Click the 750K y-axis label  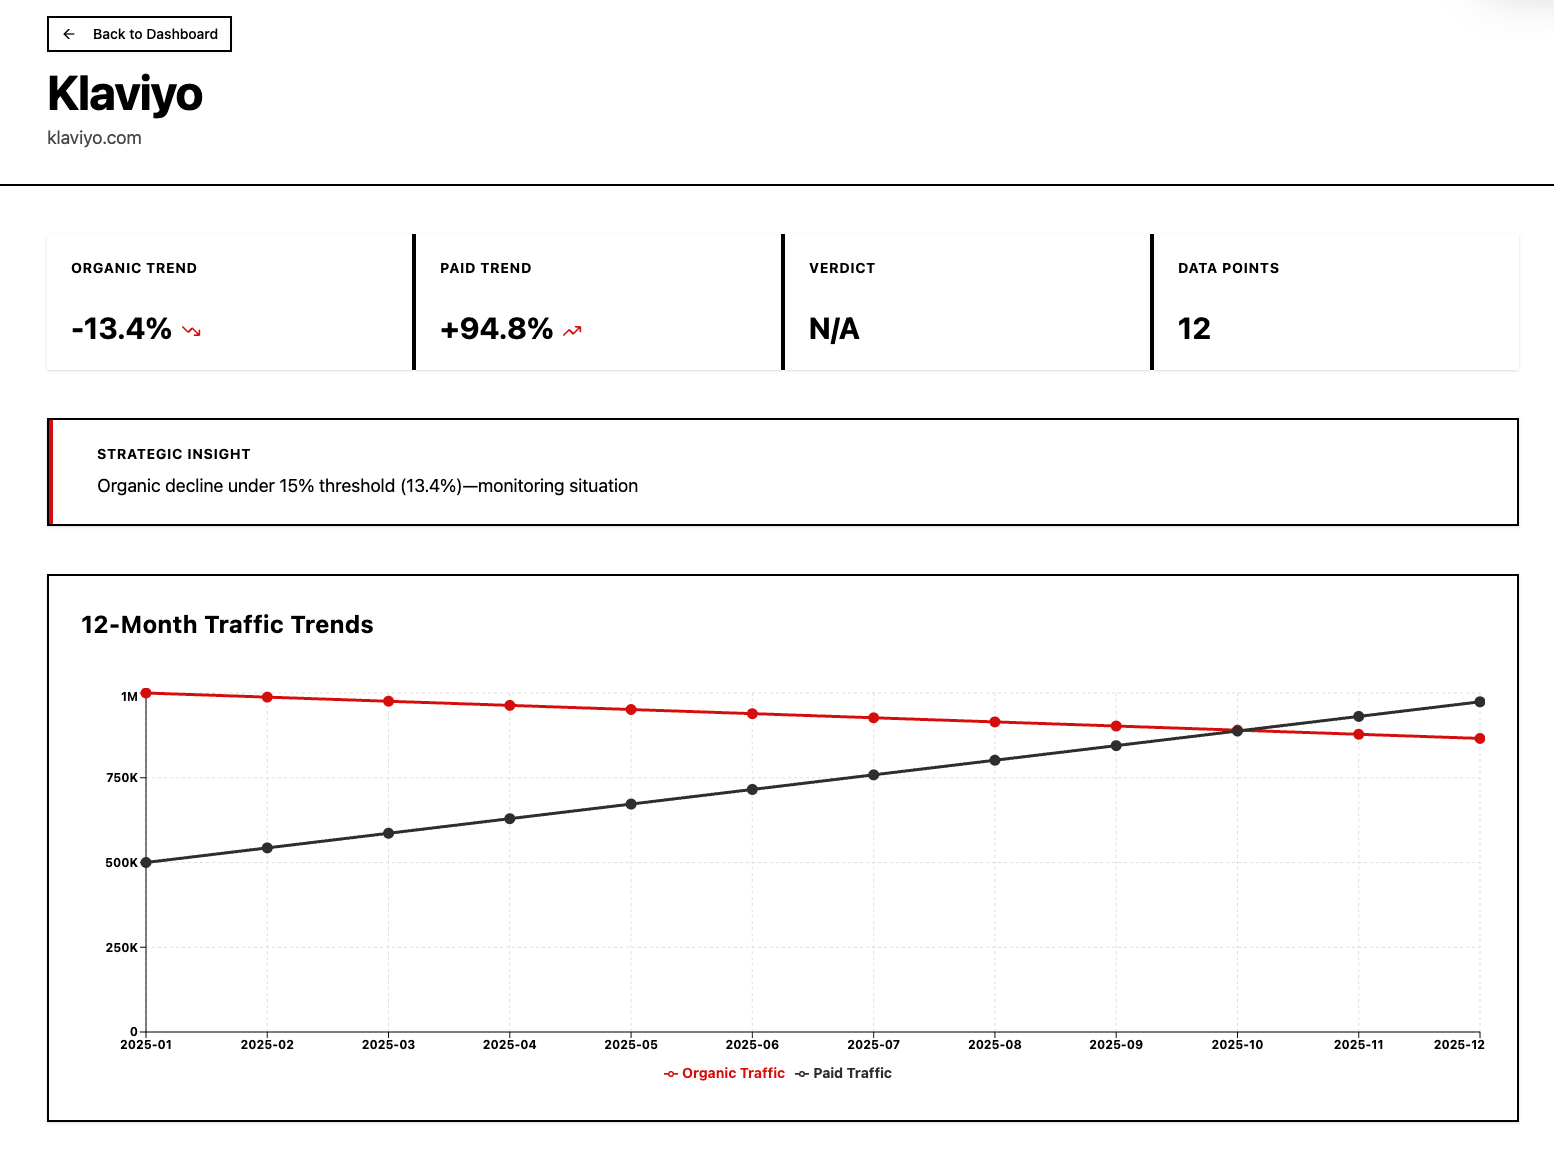tap(122, 778)
